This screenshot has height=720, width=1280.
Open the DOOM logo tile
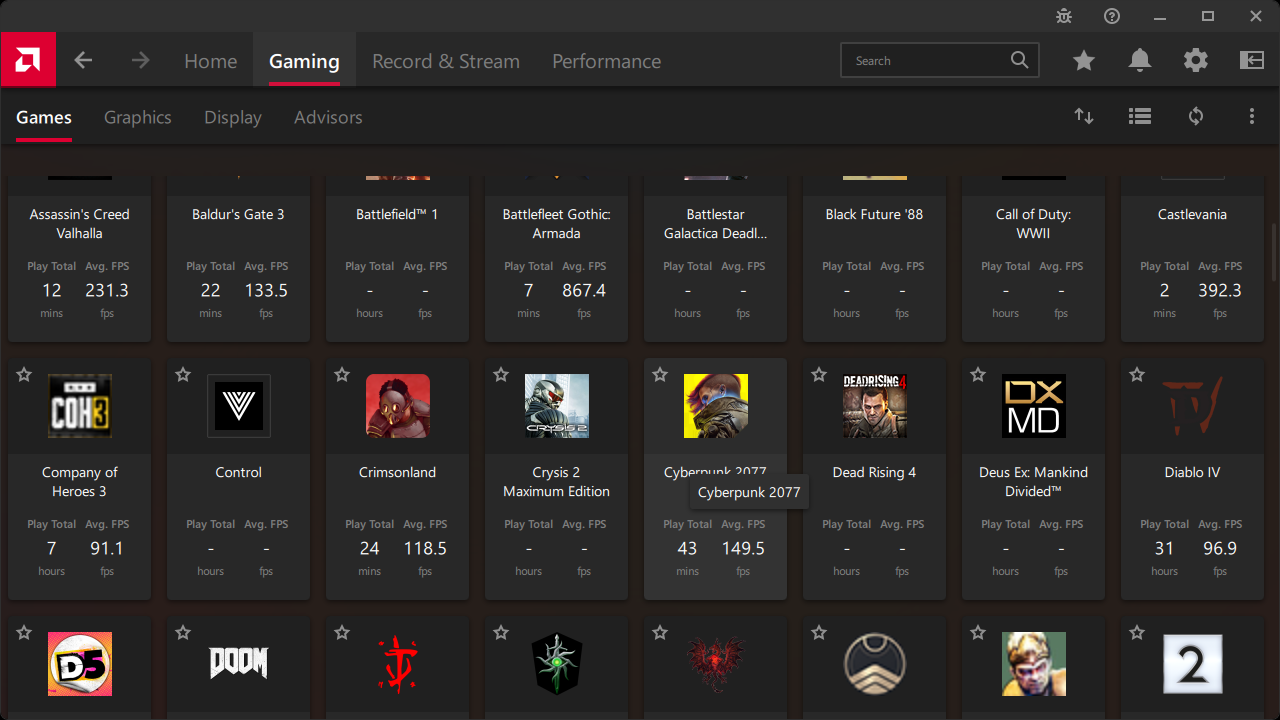coord(239,664)
